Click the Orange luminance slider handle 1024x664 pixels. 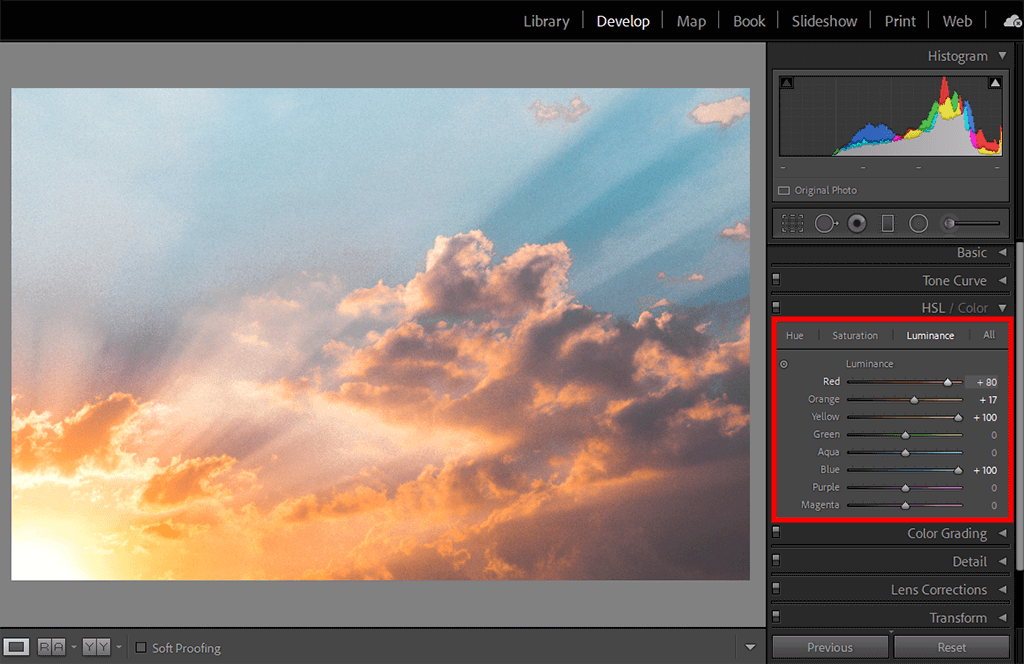[x=914, y=400]
